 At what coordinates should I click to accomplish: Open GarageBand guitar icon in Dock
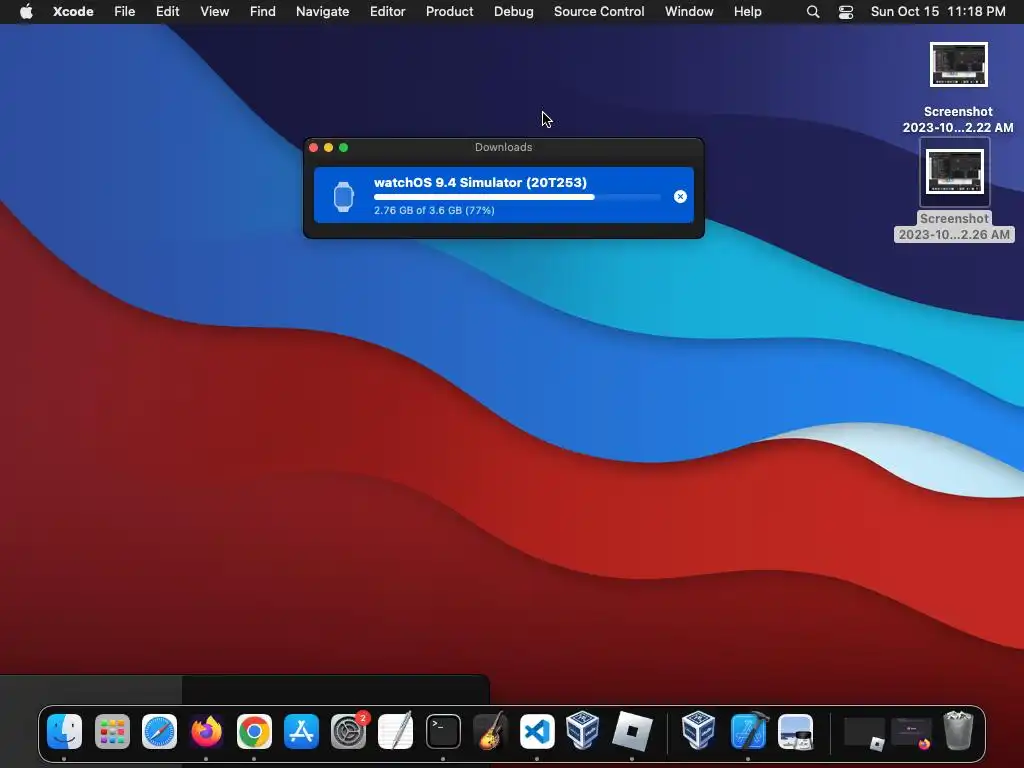pos(490,731)
